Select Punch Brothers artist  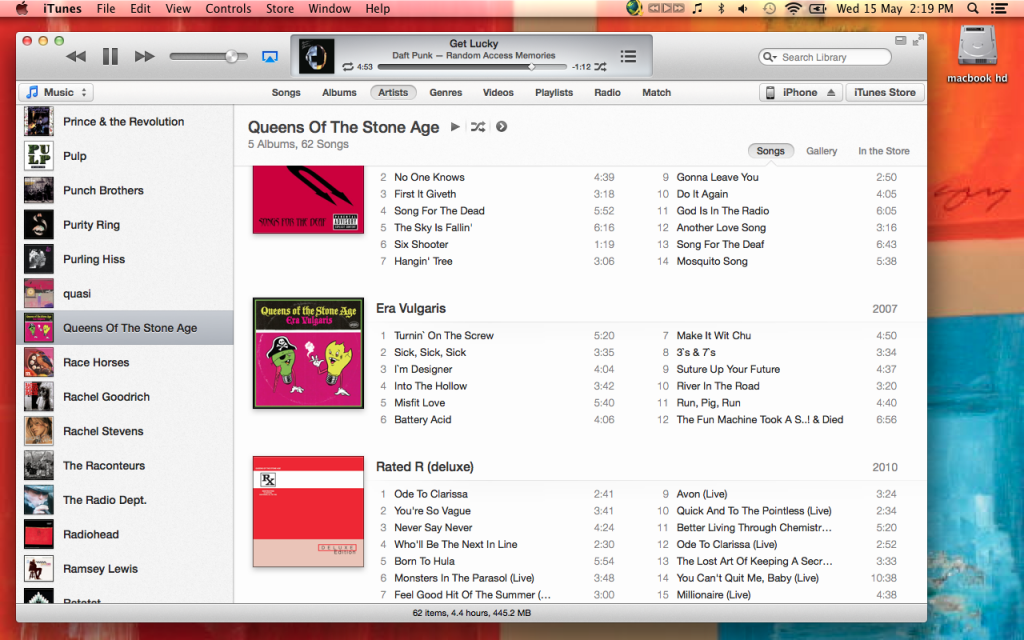pyautogui.click(x=125, y=190)
